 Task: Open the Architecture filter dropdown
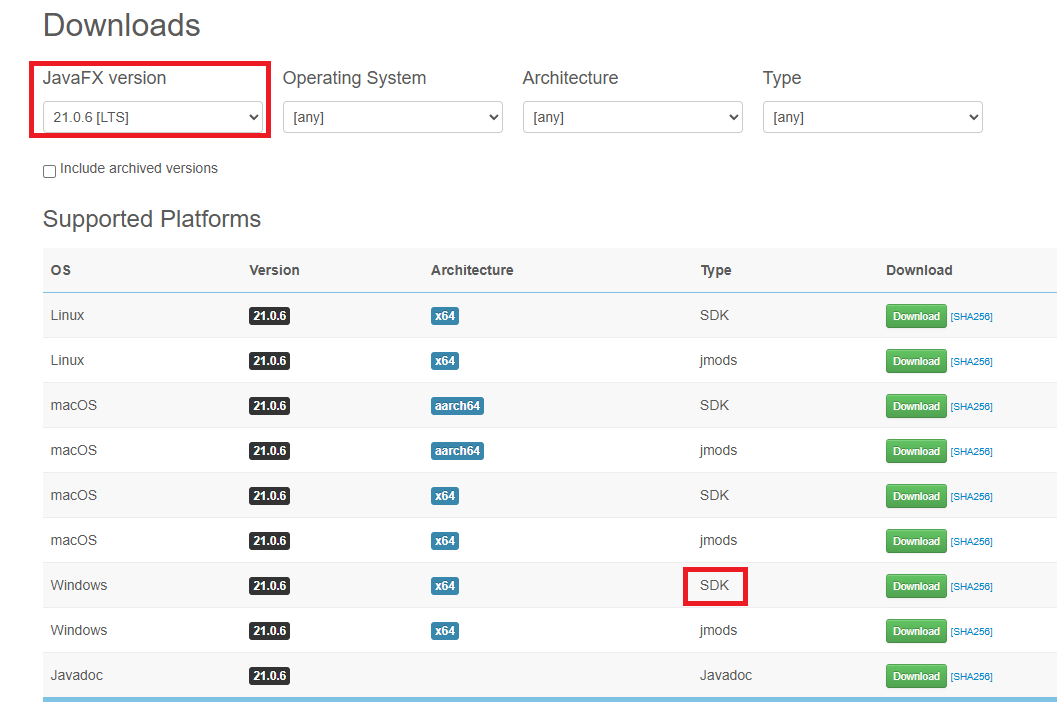click(x=632, y=117)
